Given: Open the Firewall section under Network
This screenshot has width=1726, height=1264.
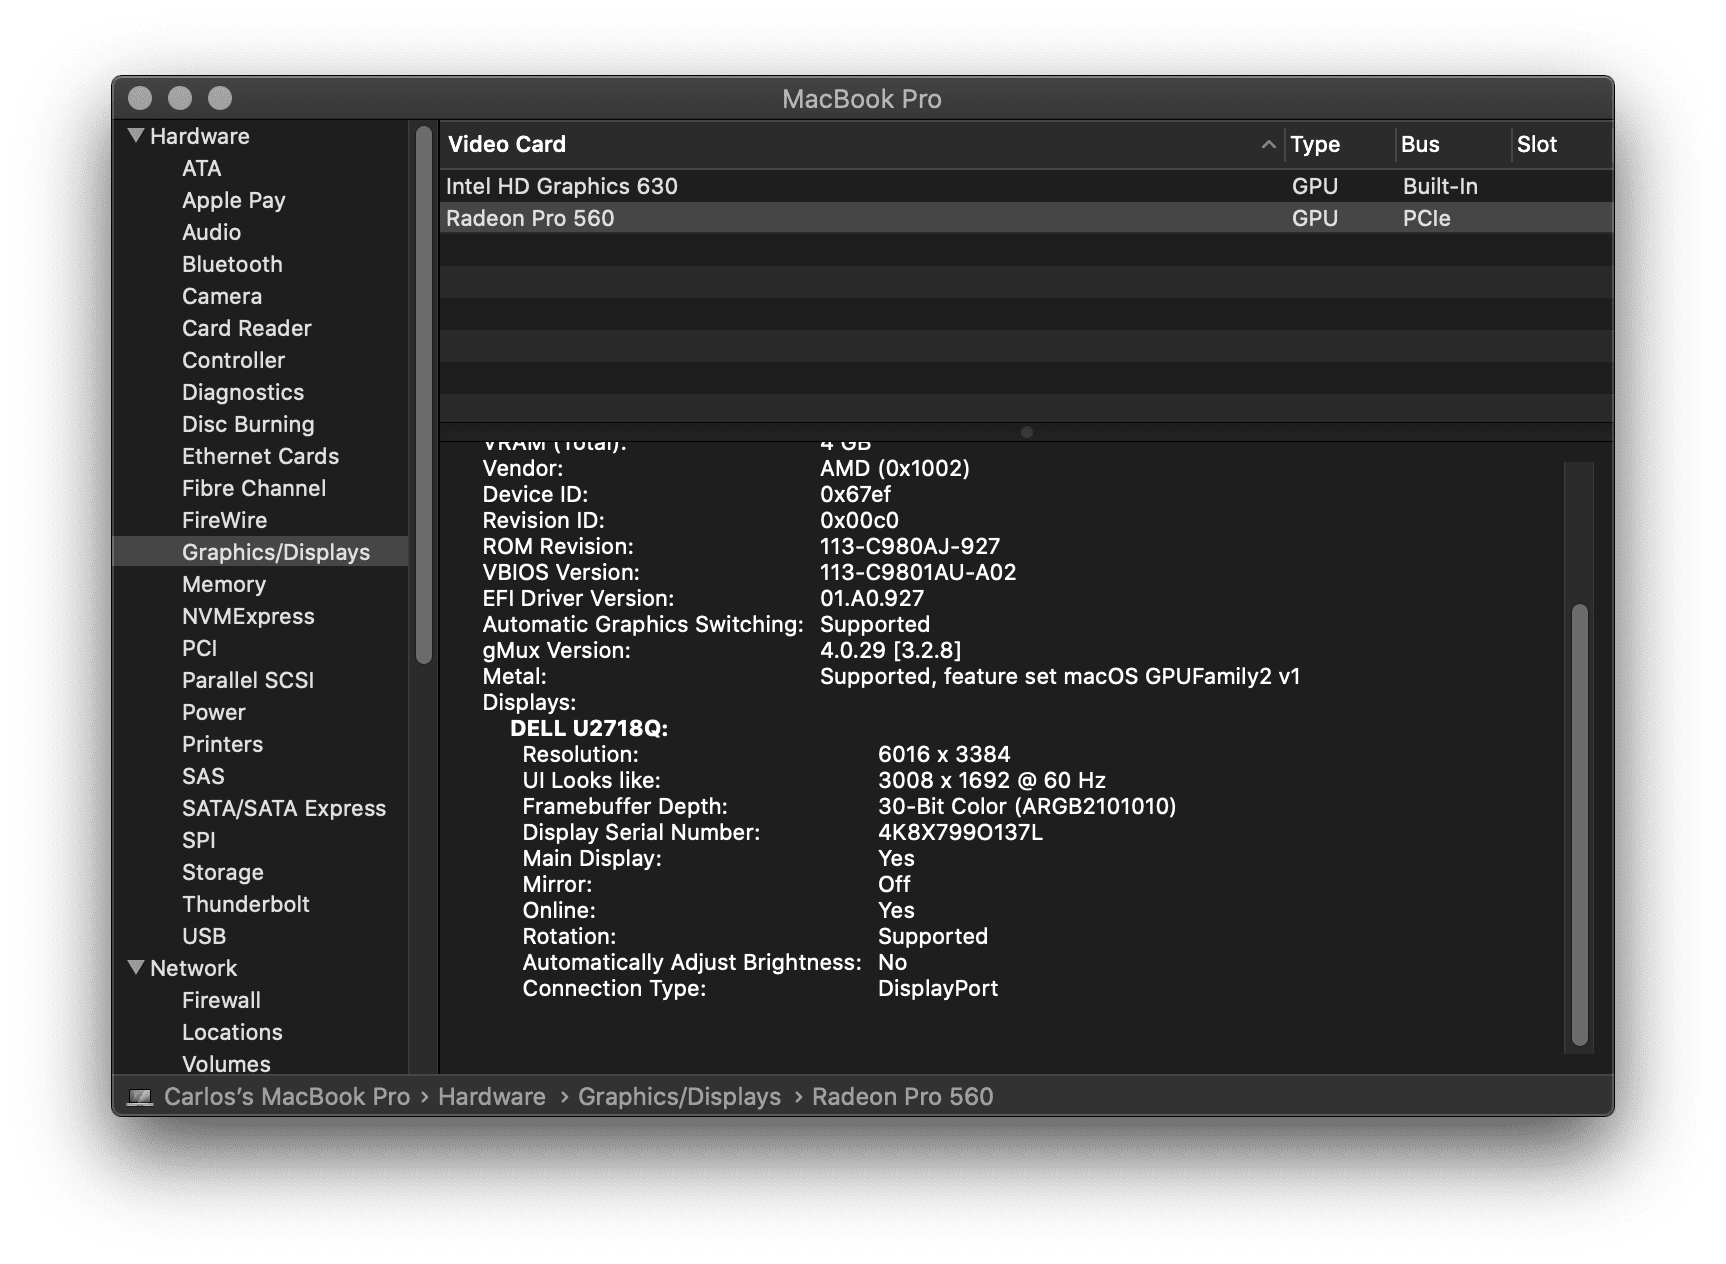Looking at the screenshot, I should (x=220, y=999).
